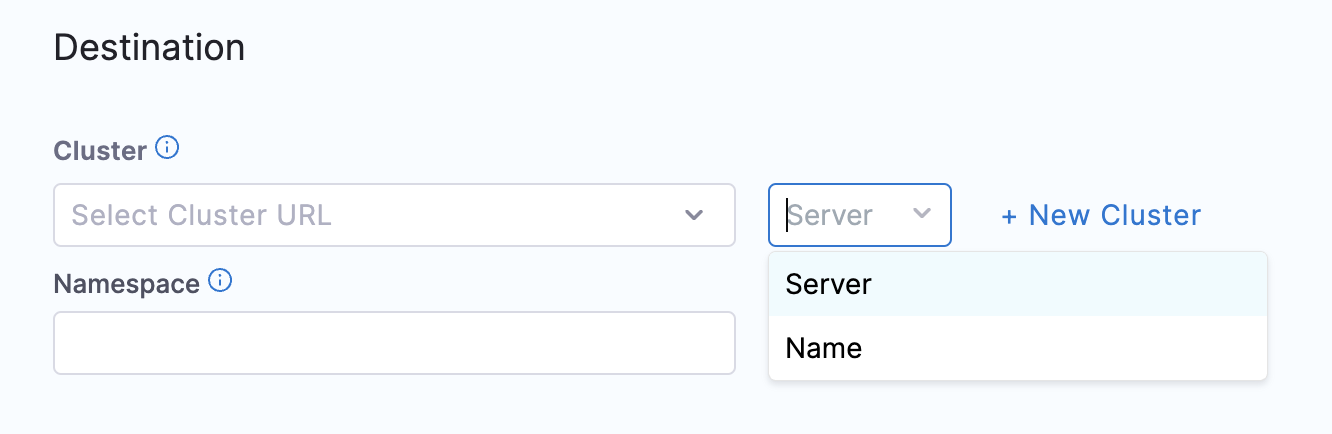The image size is (1332, 434).
Task: Collapse the Server type dropdown chevron
Action: coord(922,214)
